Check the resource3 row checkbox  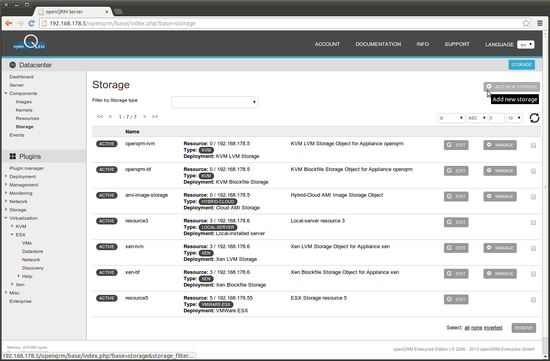[533, 222]
